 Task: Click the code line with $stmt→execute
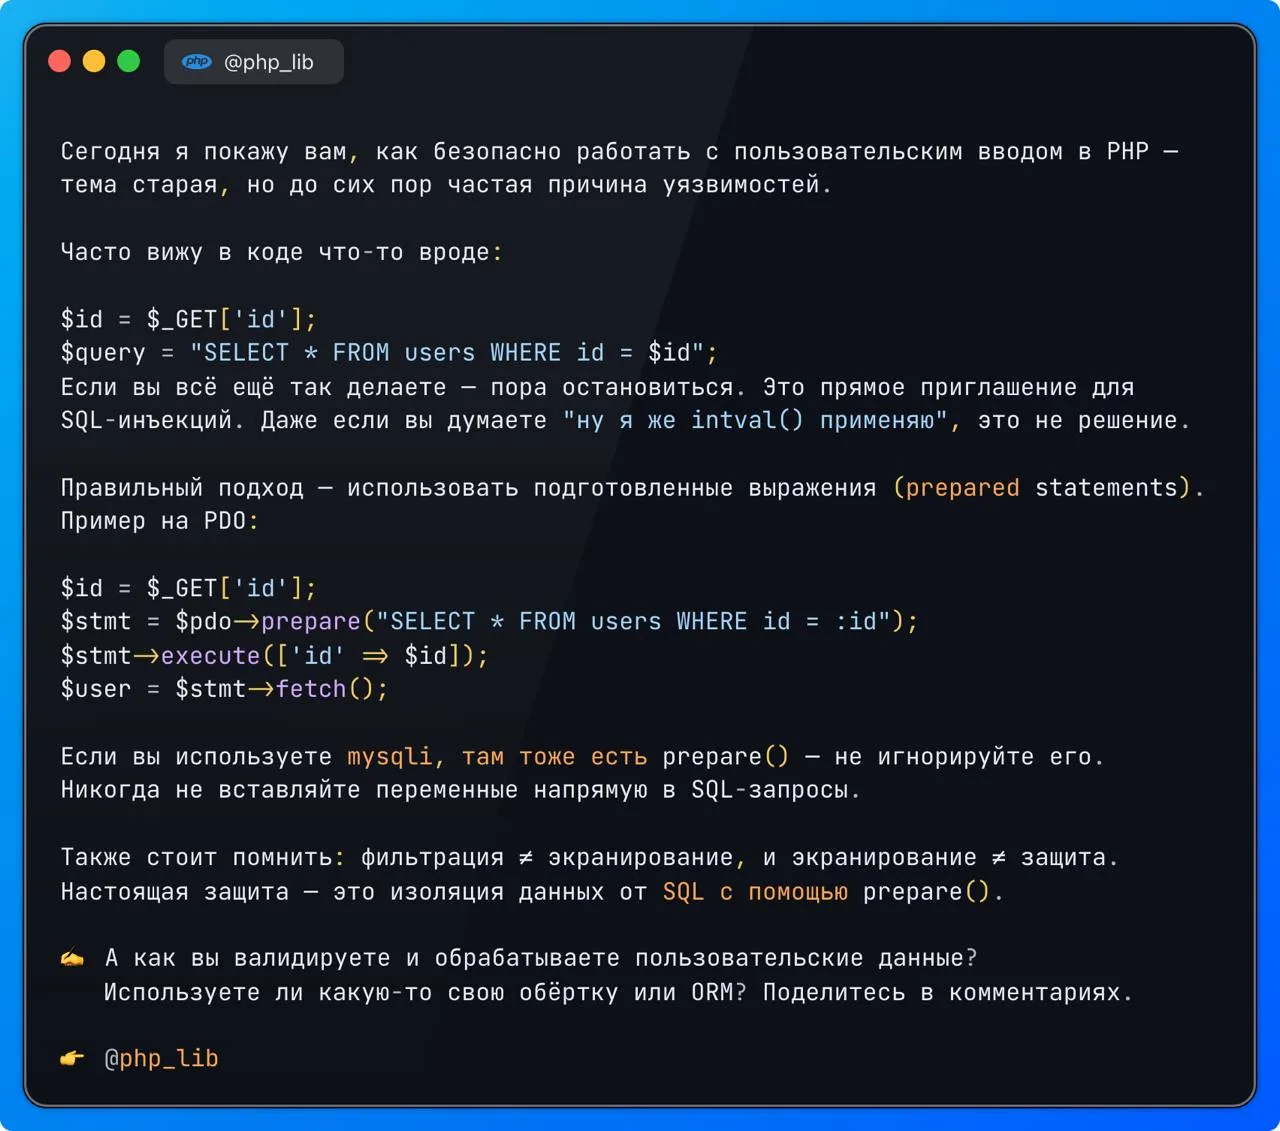[274, 656]
